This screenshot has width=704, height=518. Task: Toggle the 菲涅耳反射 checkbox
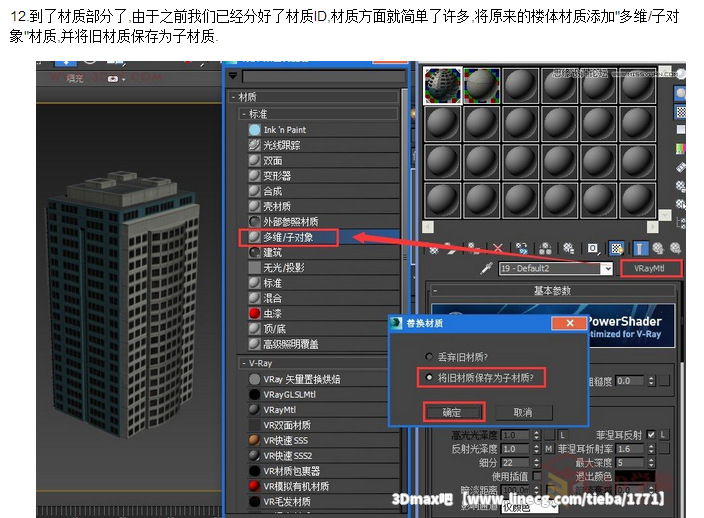point(652,435)
